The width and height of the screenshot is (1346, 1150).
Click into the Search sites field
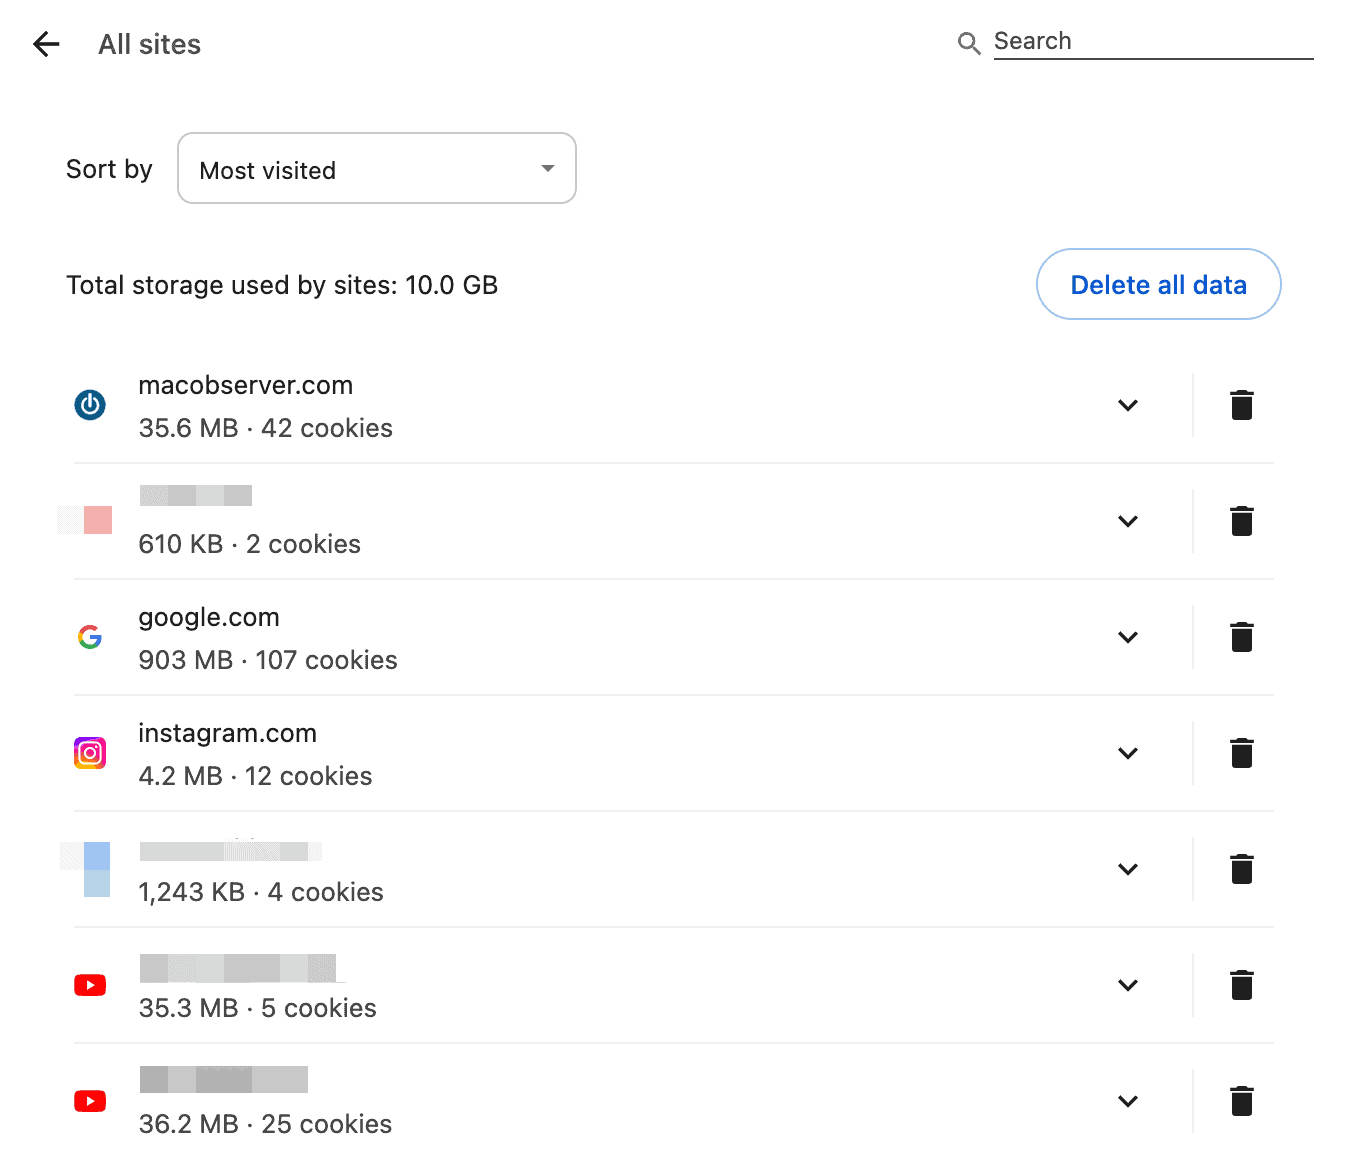pyautogui.click(x=1152, y=42)
